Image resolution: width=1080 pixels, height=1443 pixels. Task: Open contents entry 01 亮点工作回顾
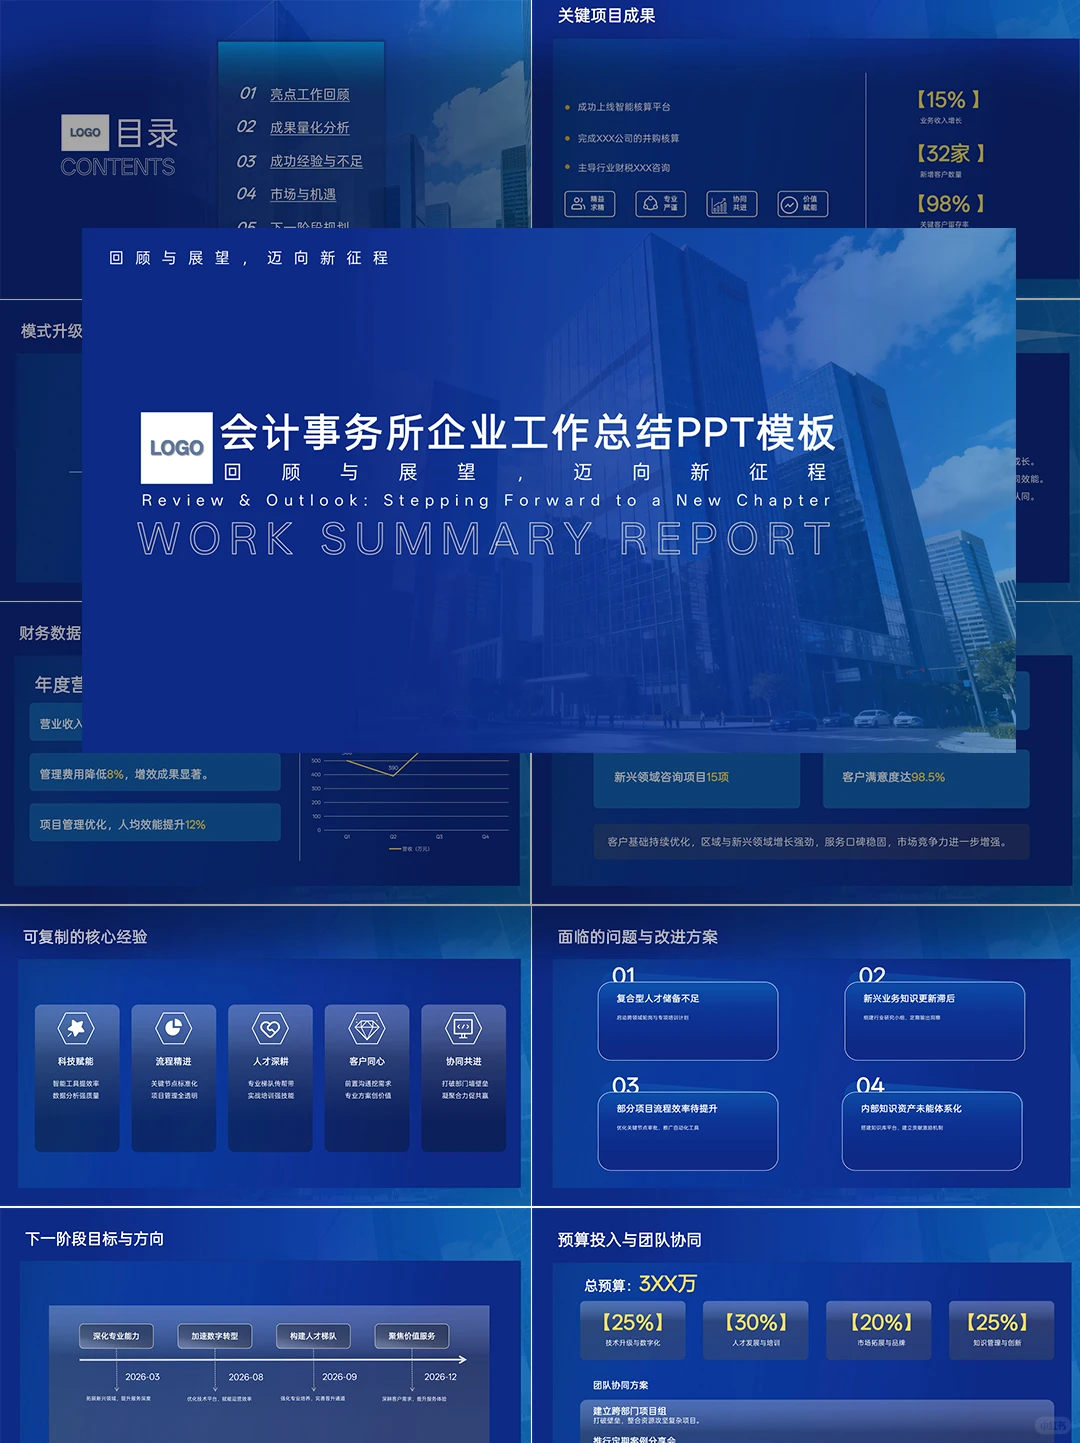click(x=295, y=94)
